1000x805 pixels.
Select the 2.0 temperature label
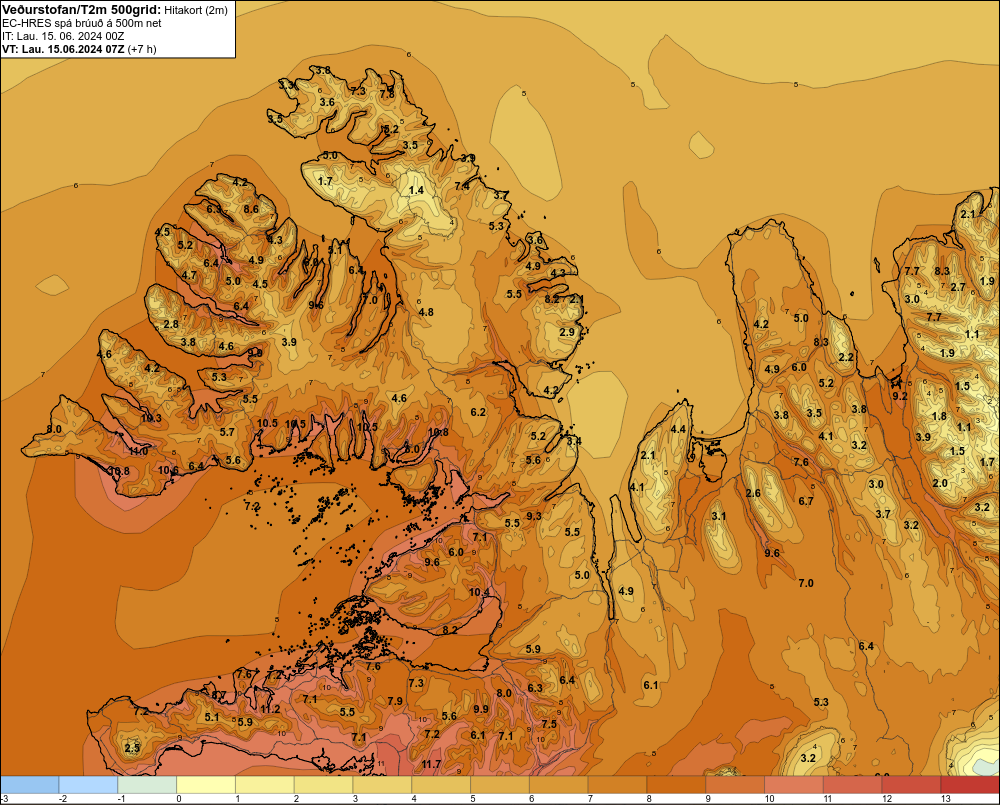(x=940, y=483)
